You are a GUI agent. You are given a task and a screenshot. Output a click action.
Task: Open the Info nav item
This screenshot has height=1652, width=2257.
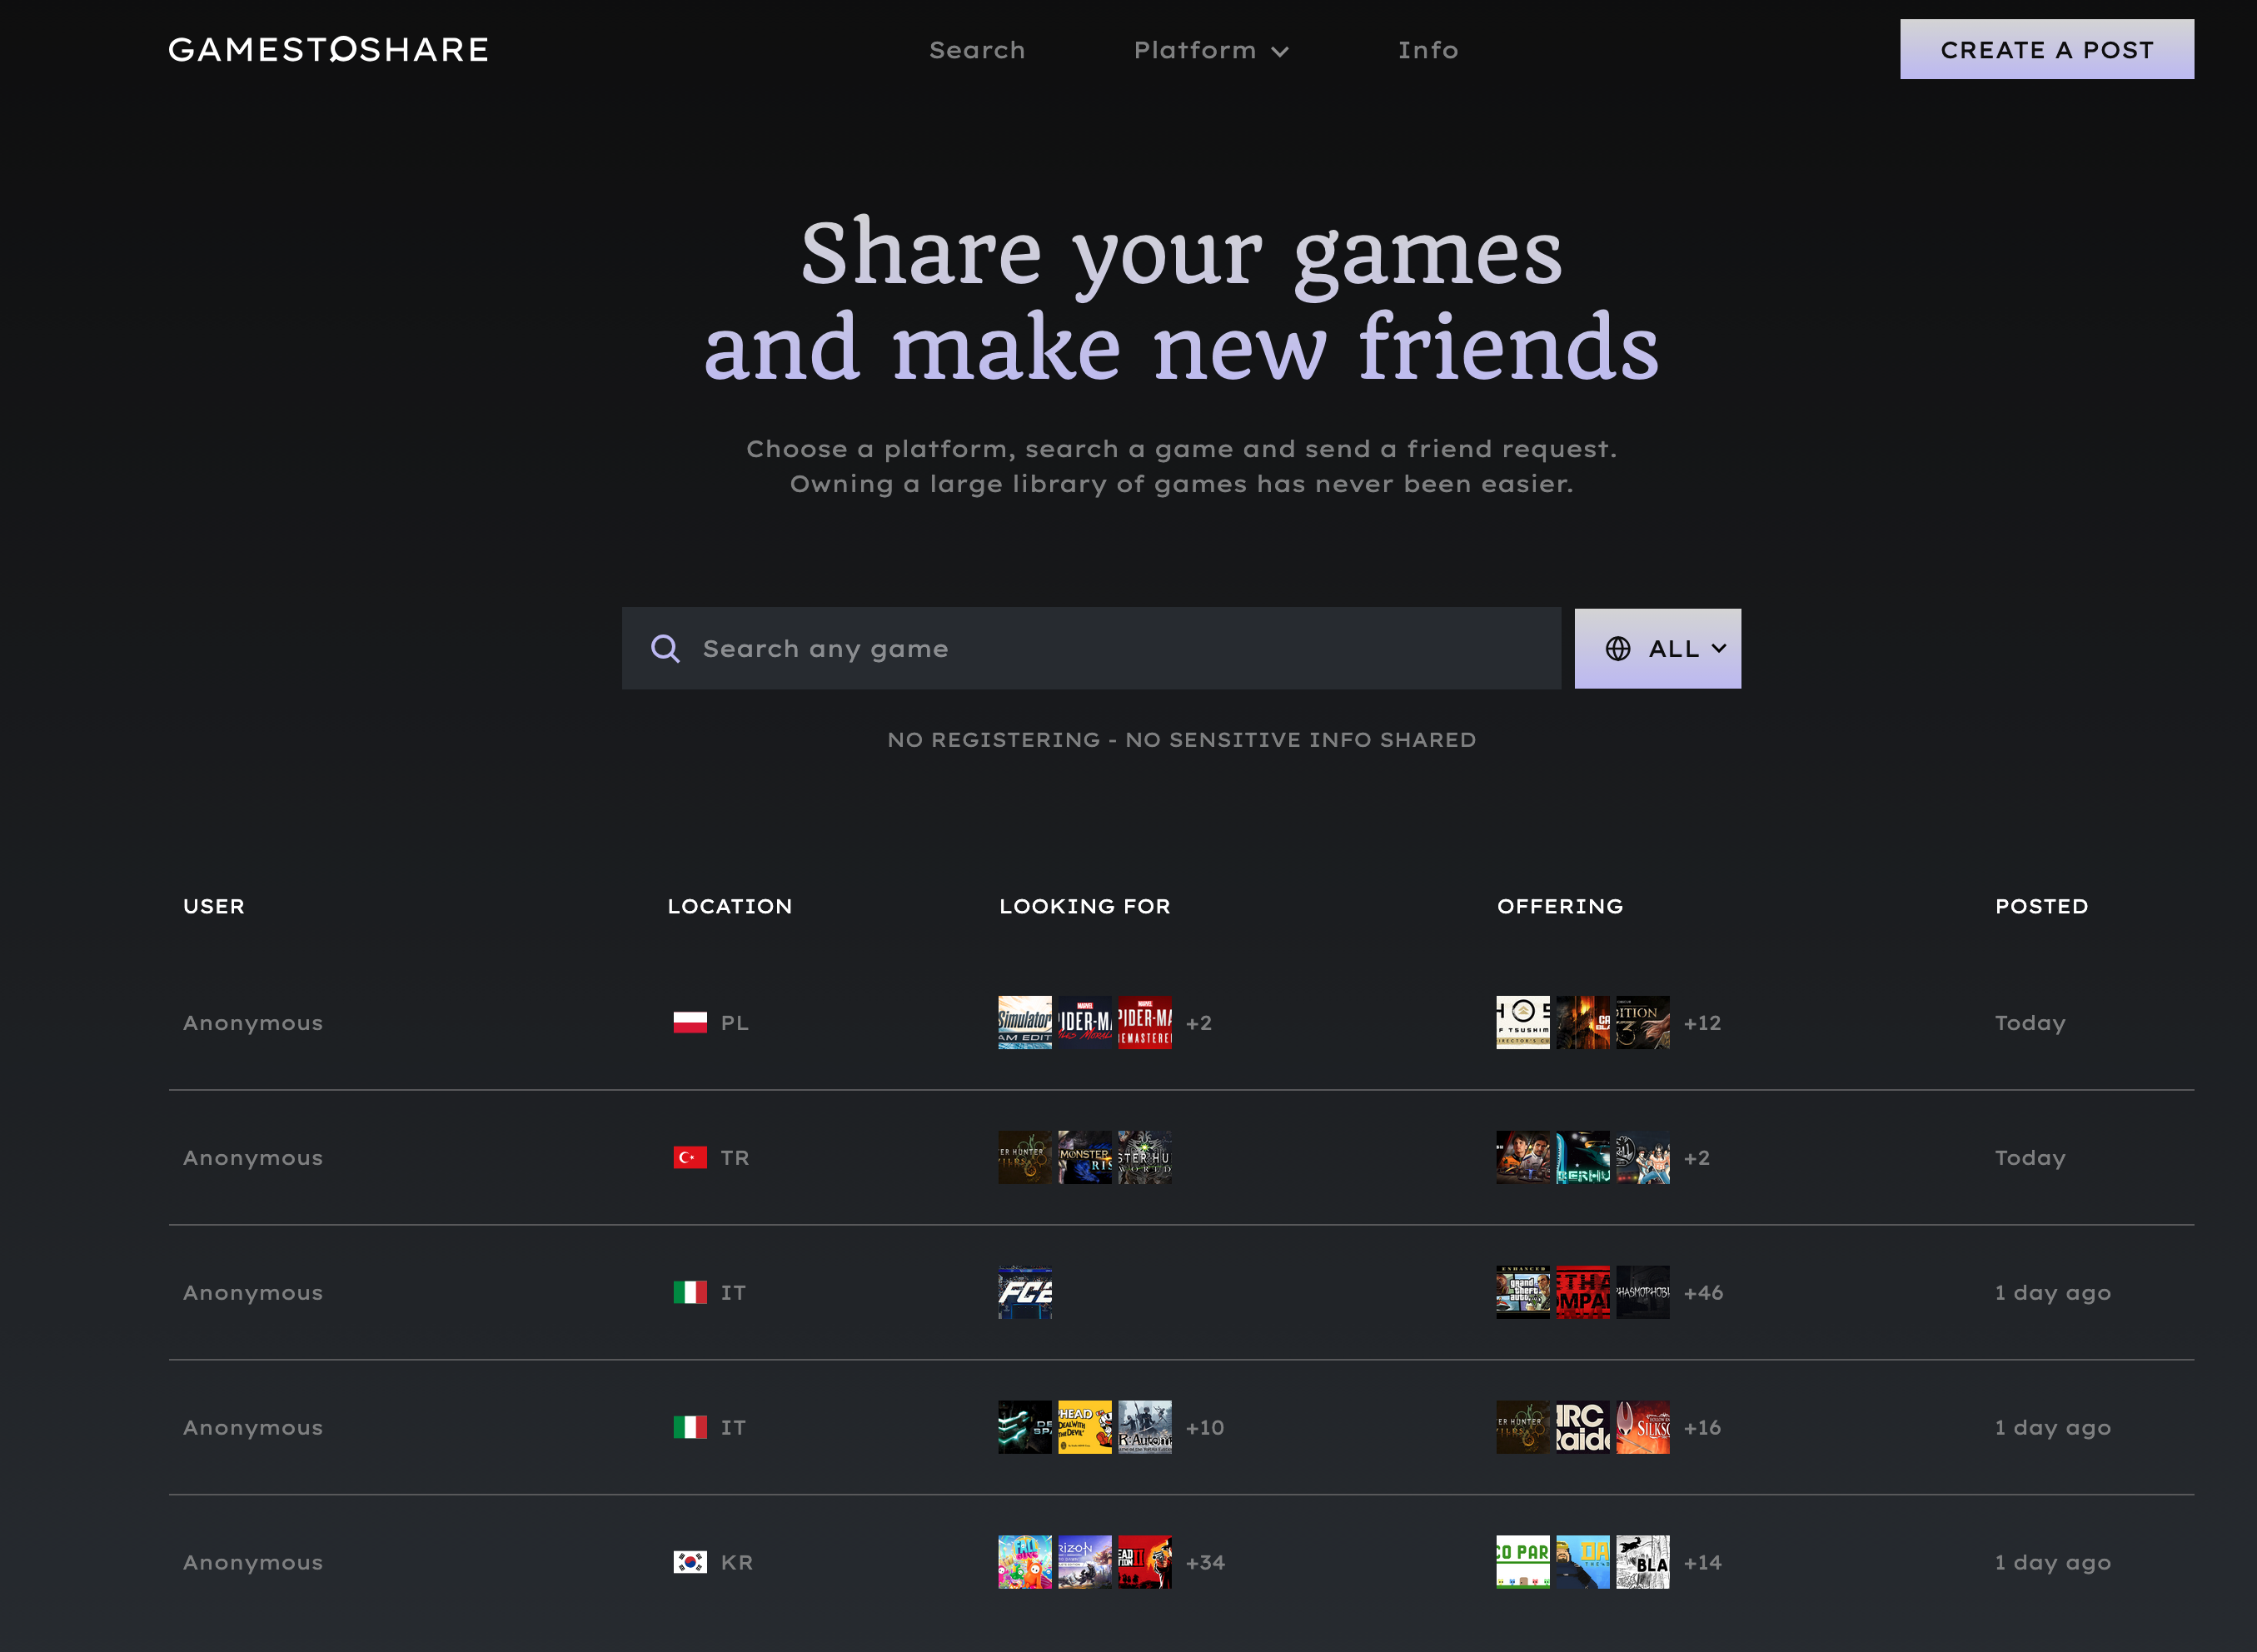(1427, 50)
